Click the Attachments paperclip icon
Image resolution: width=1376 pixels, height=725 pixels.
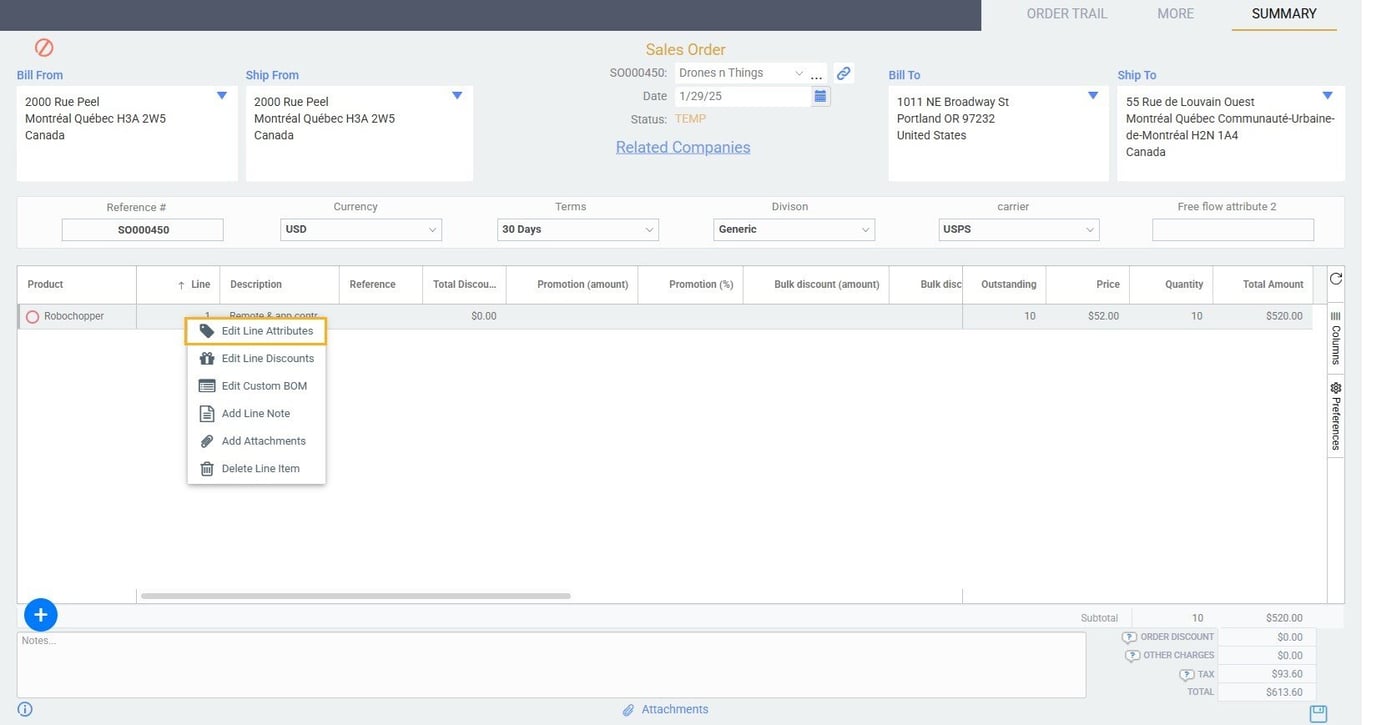(627, 709)
